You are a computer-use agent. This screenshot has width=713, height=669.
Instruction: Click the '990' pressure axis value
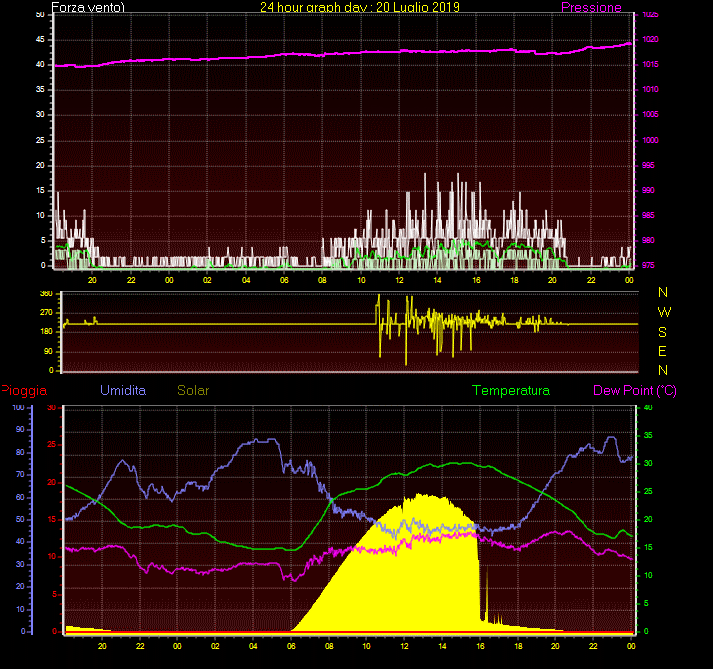pos(648,191)
